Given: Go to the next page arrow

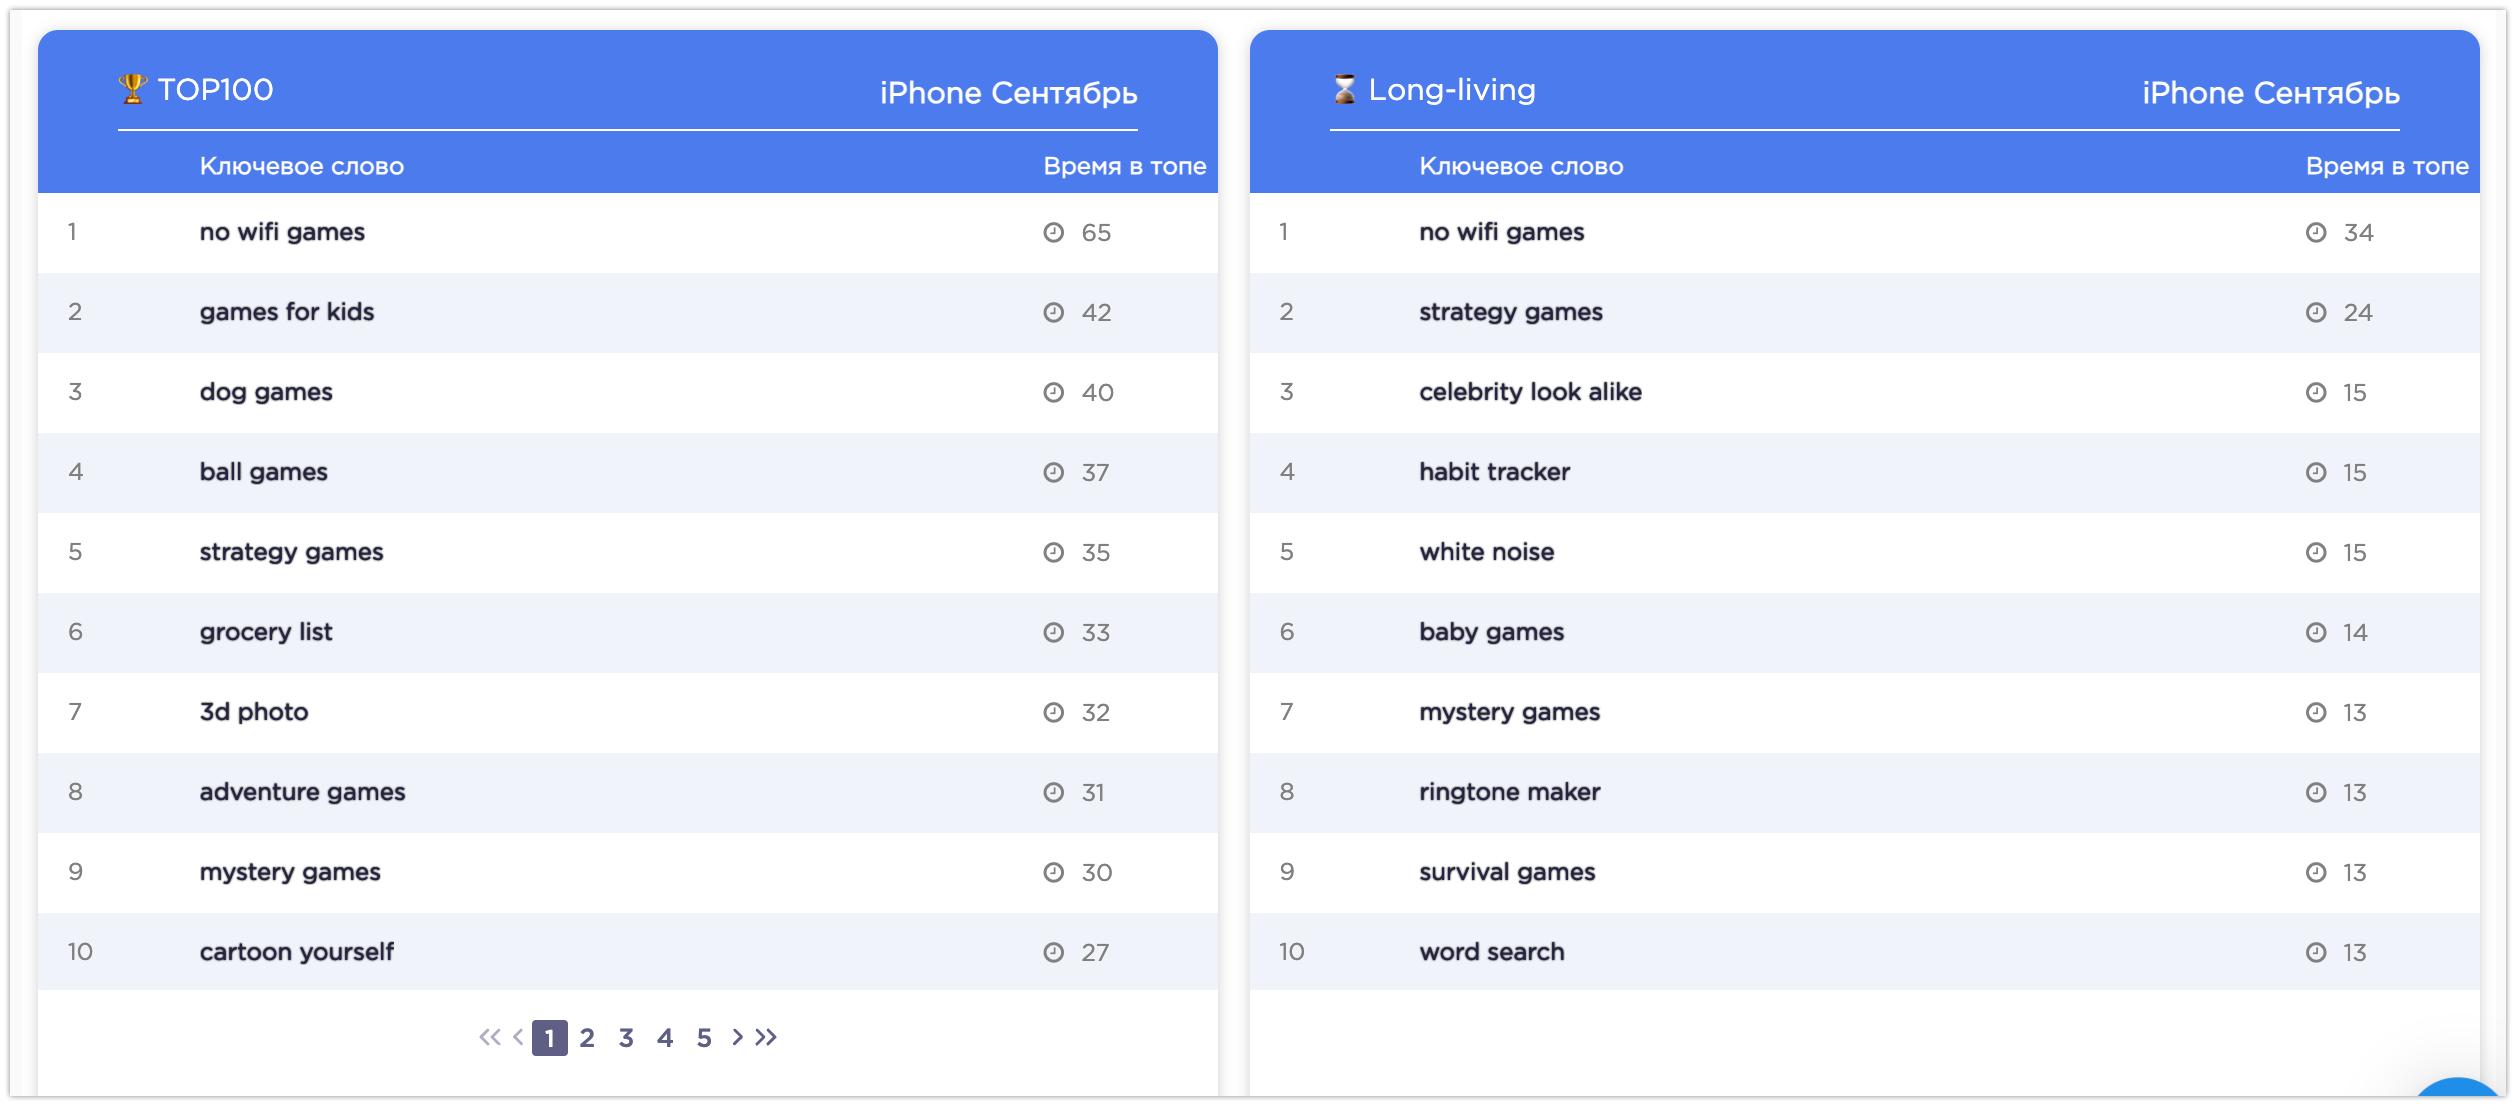Looking at the screenshot, I should [737, 1037].
